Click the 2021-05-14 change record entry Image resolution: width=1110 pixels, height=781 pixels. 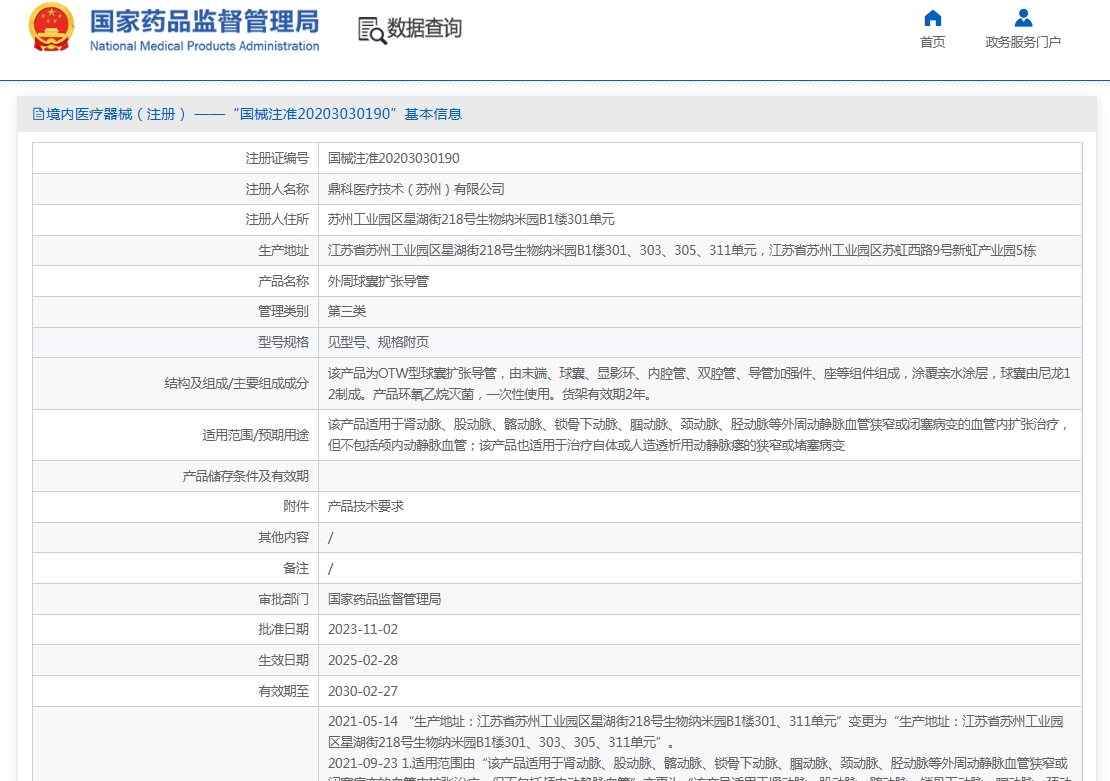(695, 732)
